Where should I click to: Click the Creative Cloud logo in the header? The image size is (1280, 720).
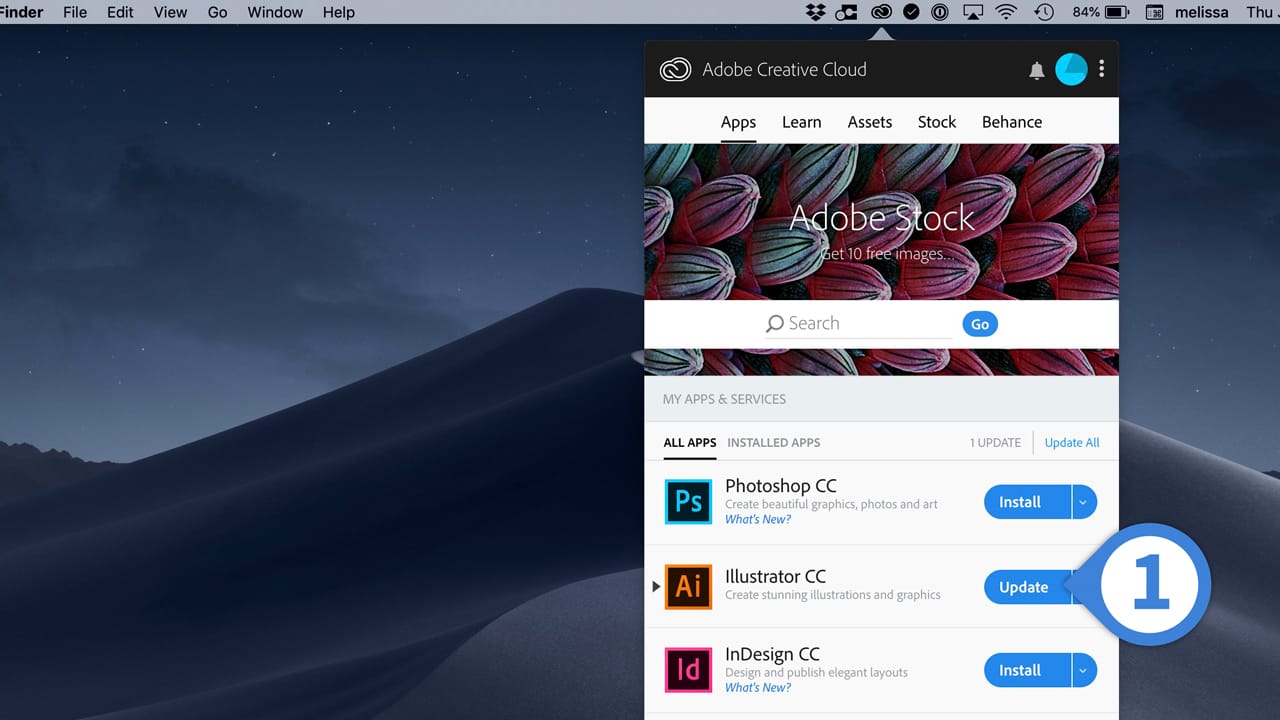675,70
